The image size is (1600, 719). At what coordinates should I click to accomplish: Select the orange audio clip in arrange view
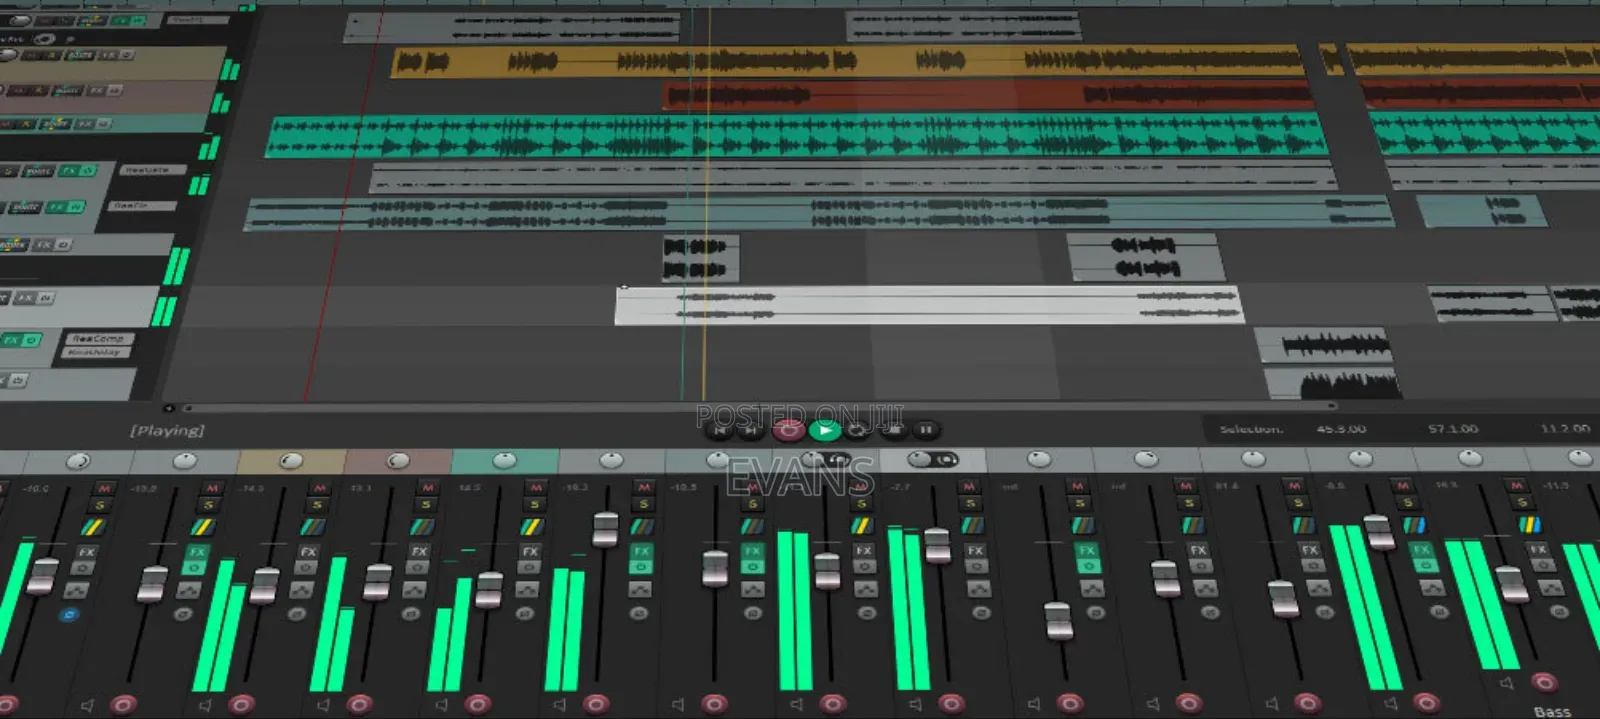848,62
